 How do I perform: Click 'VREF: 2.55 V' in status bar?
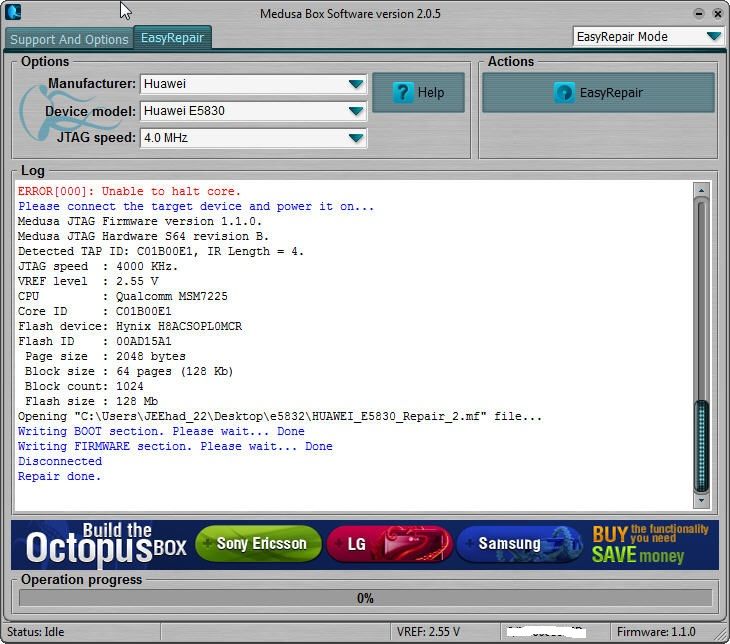[428, 632]
